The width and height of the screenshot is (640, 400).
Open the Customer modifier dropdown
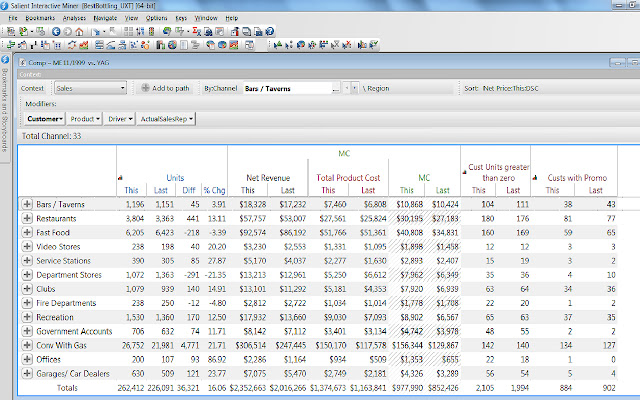(45, 119)
